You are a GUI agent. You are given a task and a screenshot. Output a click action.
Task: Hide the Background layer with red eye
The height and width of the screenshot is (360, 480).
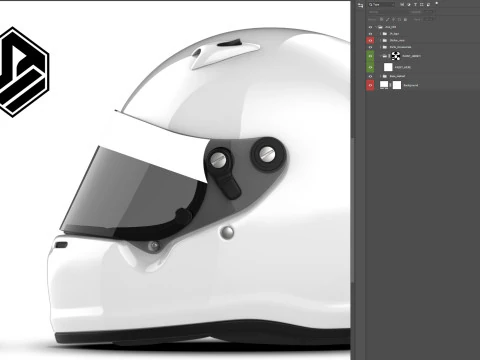pyautogui.click(x=370, y=85)
